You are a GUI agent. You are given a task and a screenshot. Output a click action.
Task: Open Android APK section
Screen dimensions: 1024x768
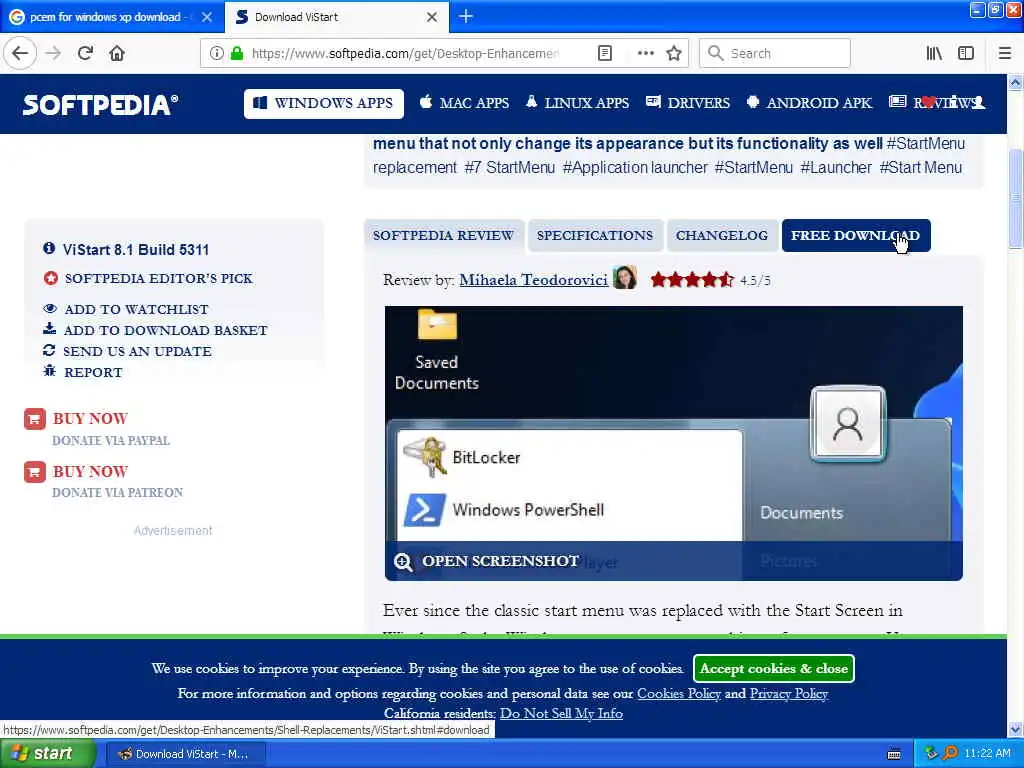(x=809, y=103)
